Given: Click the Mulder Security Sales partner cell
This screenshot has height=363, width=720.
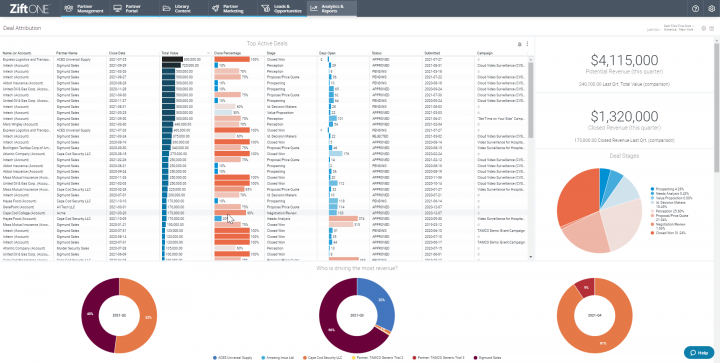Looking at the screenshot, I should pos(73,248).
